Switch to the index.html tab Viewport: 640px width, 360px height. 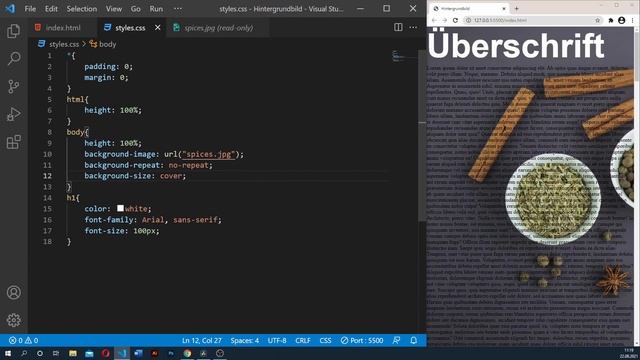[x=63, y=27]
